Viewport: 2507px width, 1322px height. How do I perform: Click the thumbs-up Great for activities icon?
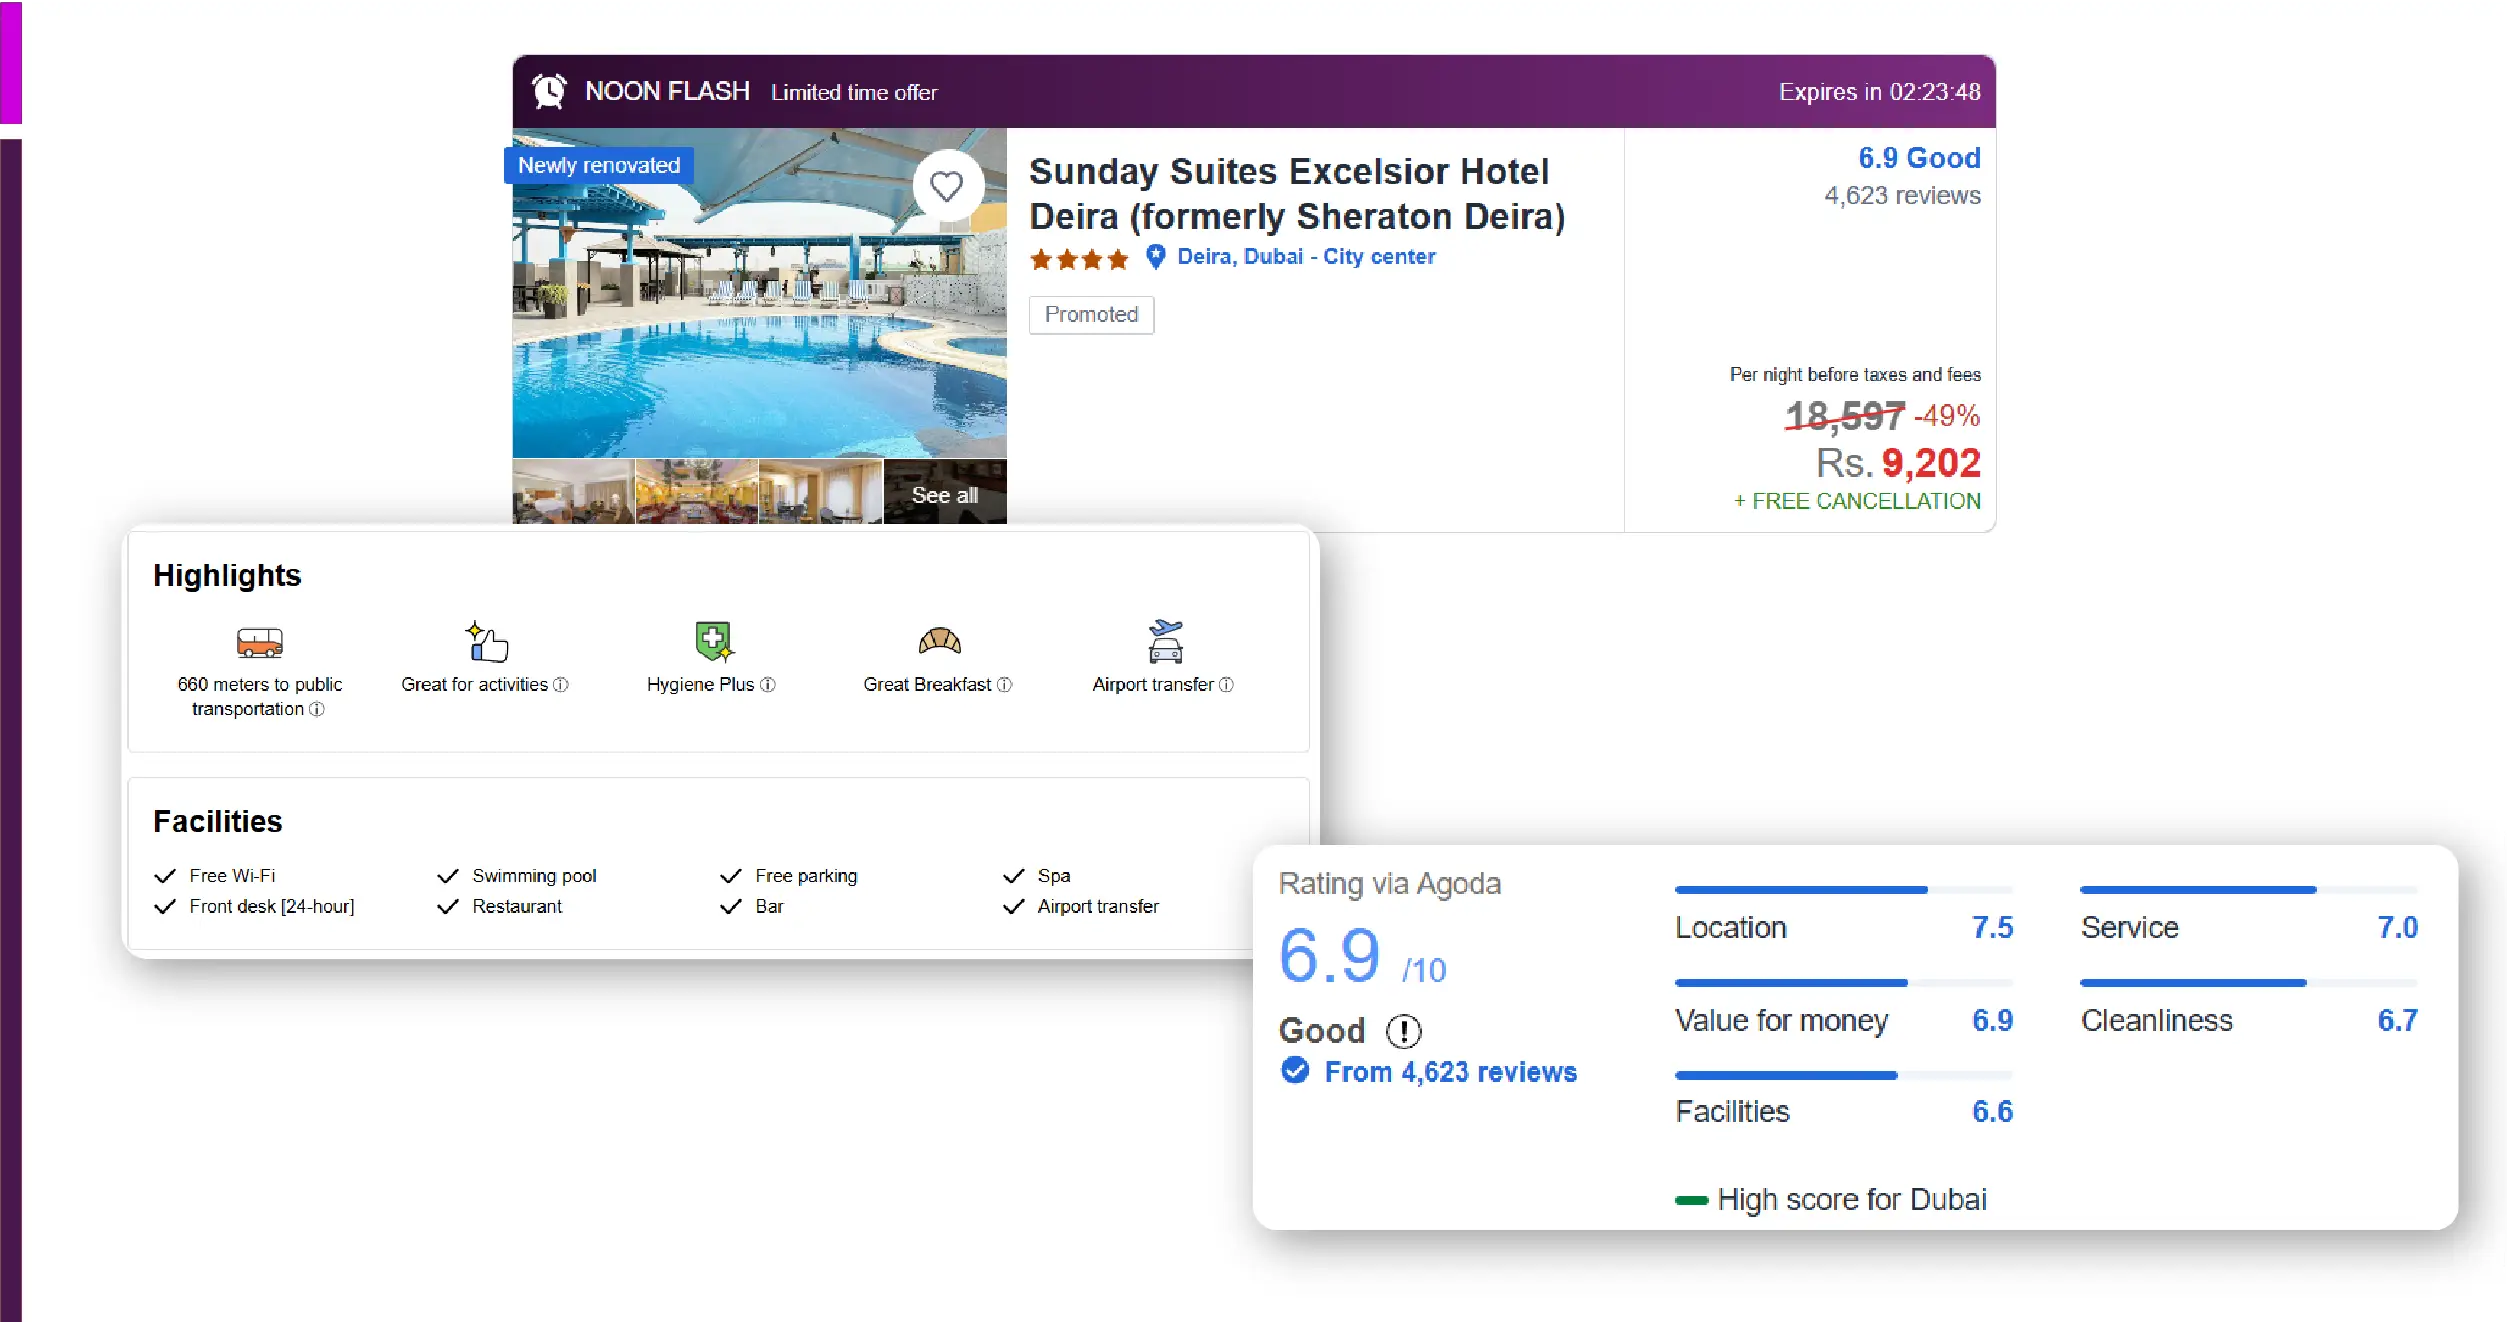pyautogui.click(x=488, y=642)
